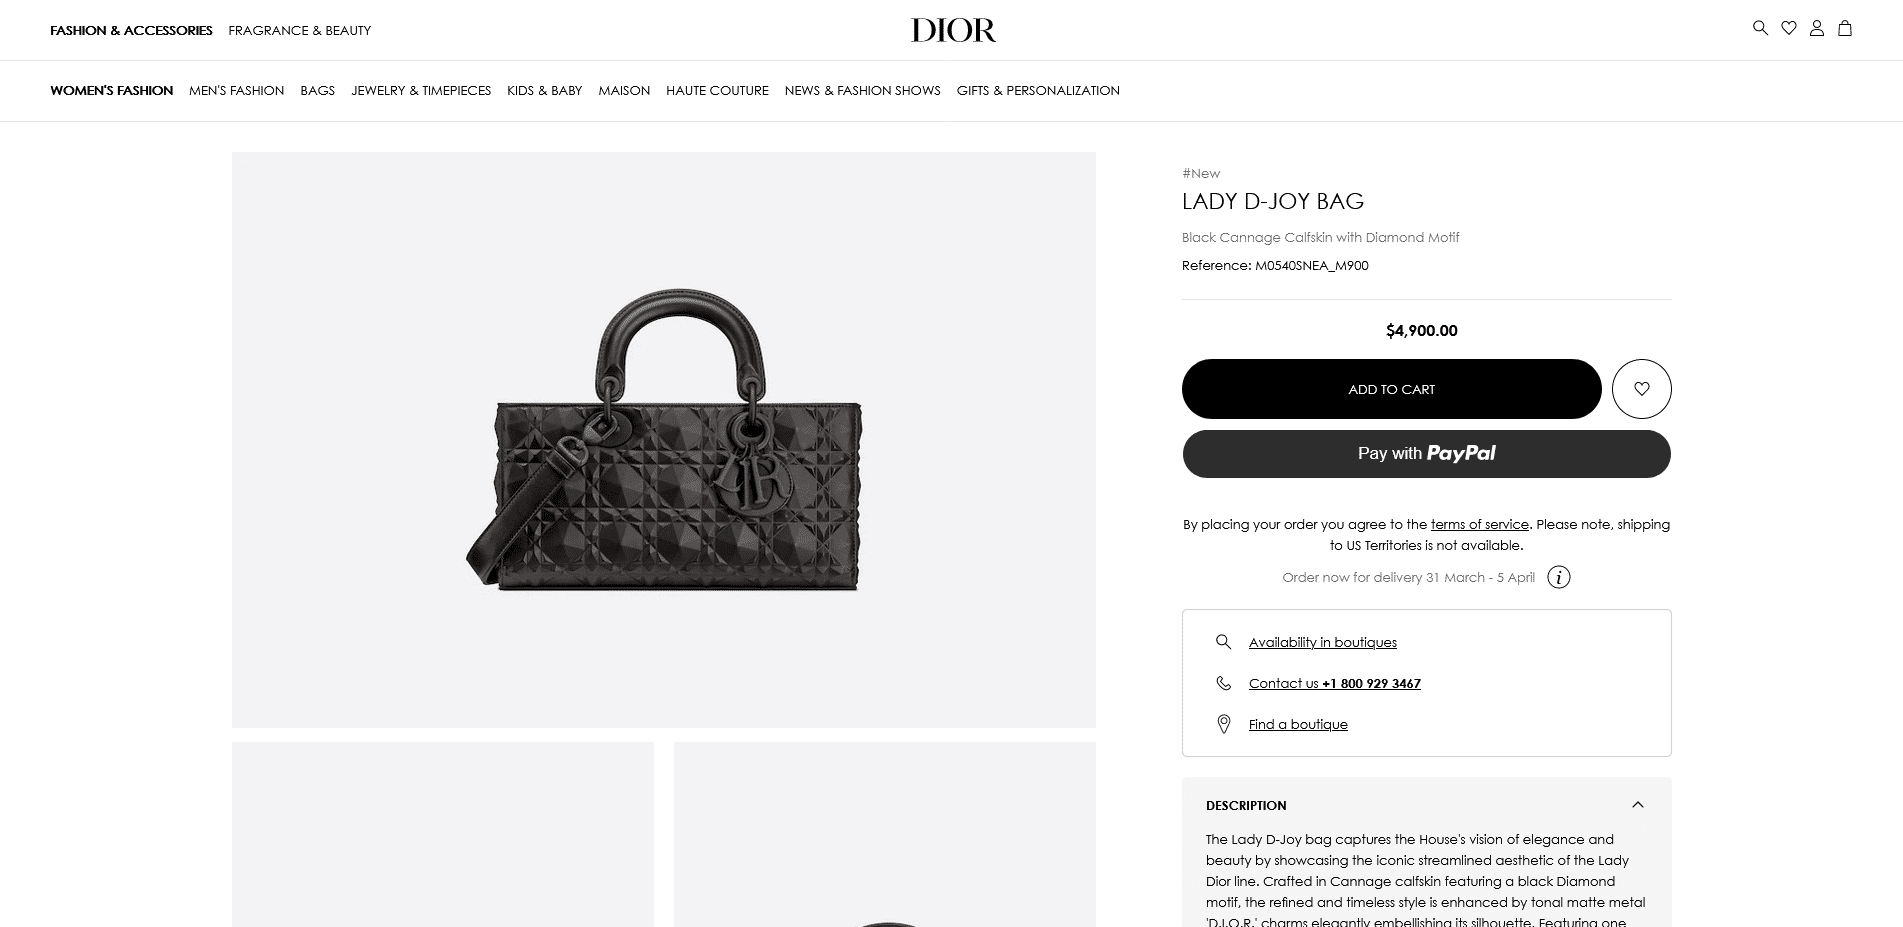Open the search magnifier icon in header

coord(1760,28)
